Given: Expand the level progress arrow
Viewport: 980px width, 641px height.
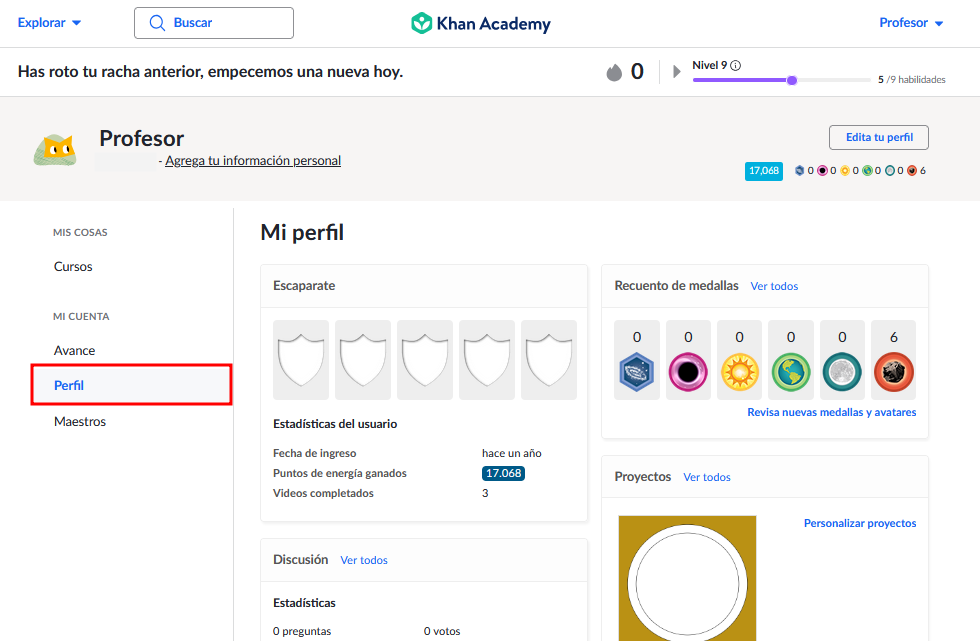Looking at the screenshot, I should (x=676, y=71).
